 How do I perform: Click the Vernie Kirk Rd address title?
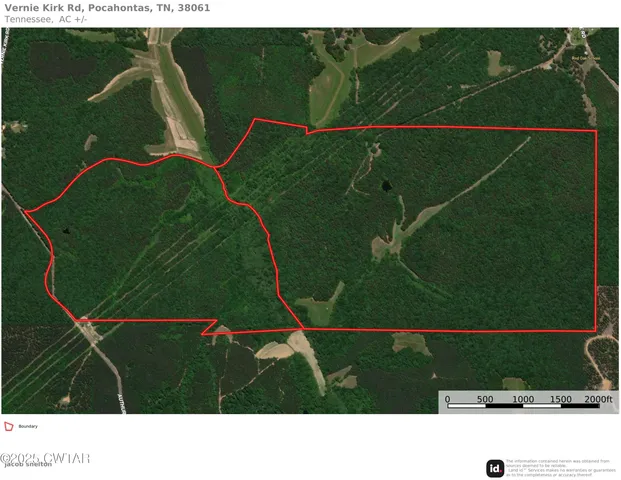(x=107, y=8)
